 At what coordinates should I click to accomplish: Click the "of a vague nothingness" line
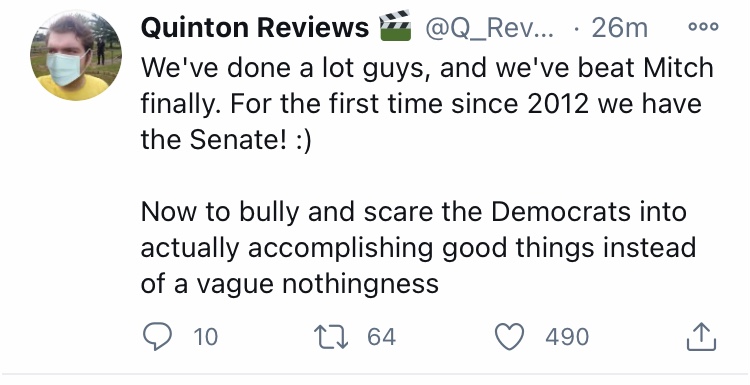coord(289,284)
